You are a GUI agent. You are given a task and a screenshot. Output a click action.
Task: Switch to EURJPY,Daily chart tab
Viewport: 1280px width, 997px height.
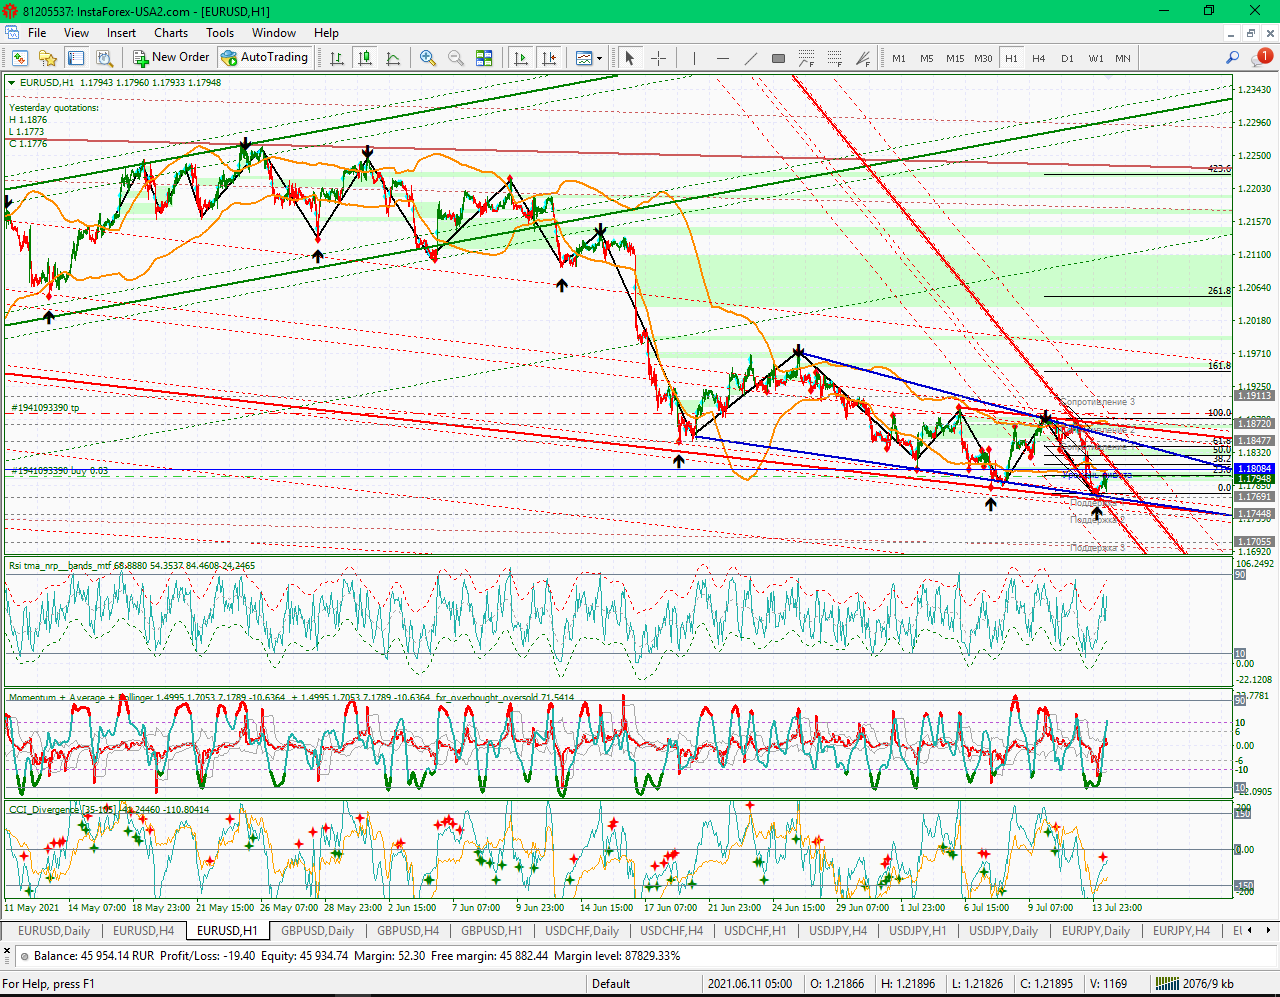click(1095, 931)
